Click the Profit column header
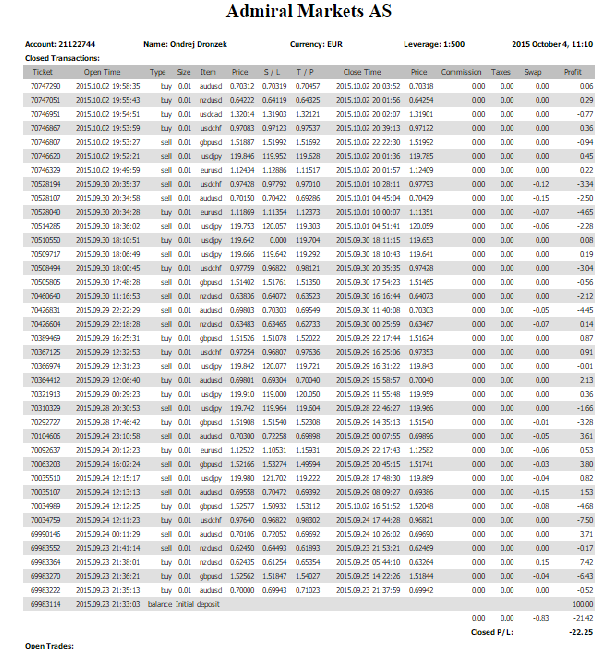 coord(572,72)
